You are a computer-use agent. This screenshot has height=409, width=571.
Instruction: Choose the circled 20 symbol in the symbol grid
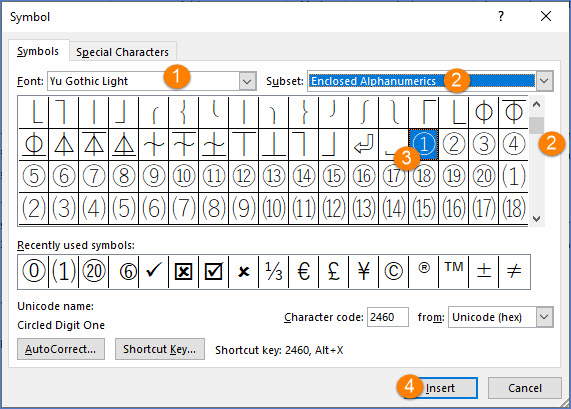pyautogui.click(x=484, y=176)
